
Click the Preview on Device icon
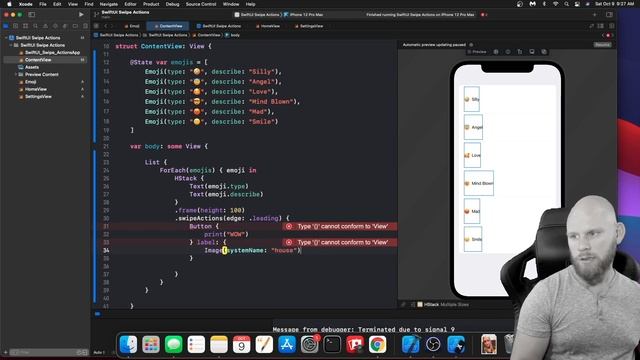tap(532, 52)
